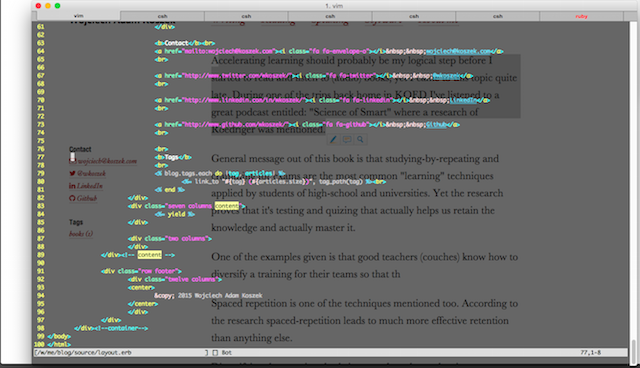Screen dimensions: 640x368
Task: Click the GitHub octocat icon
Action: coord(72,198)
